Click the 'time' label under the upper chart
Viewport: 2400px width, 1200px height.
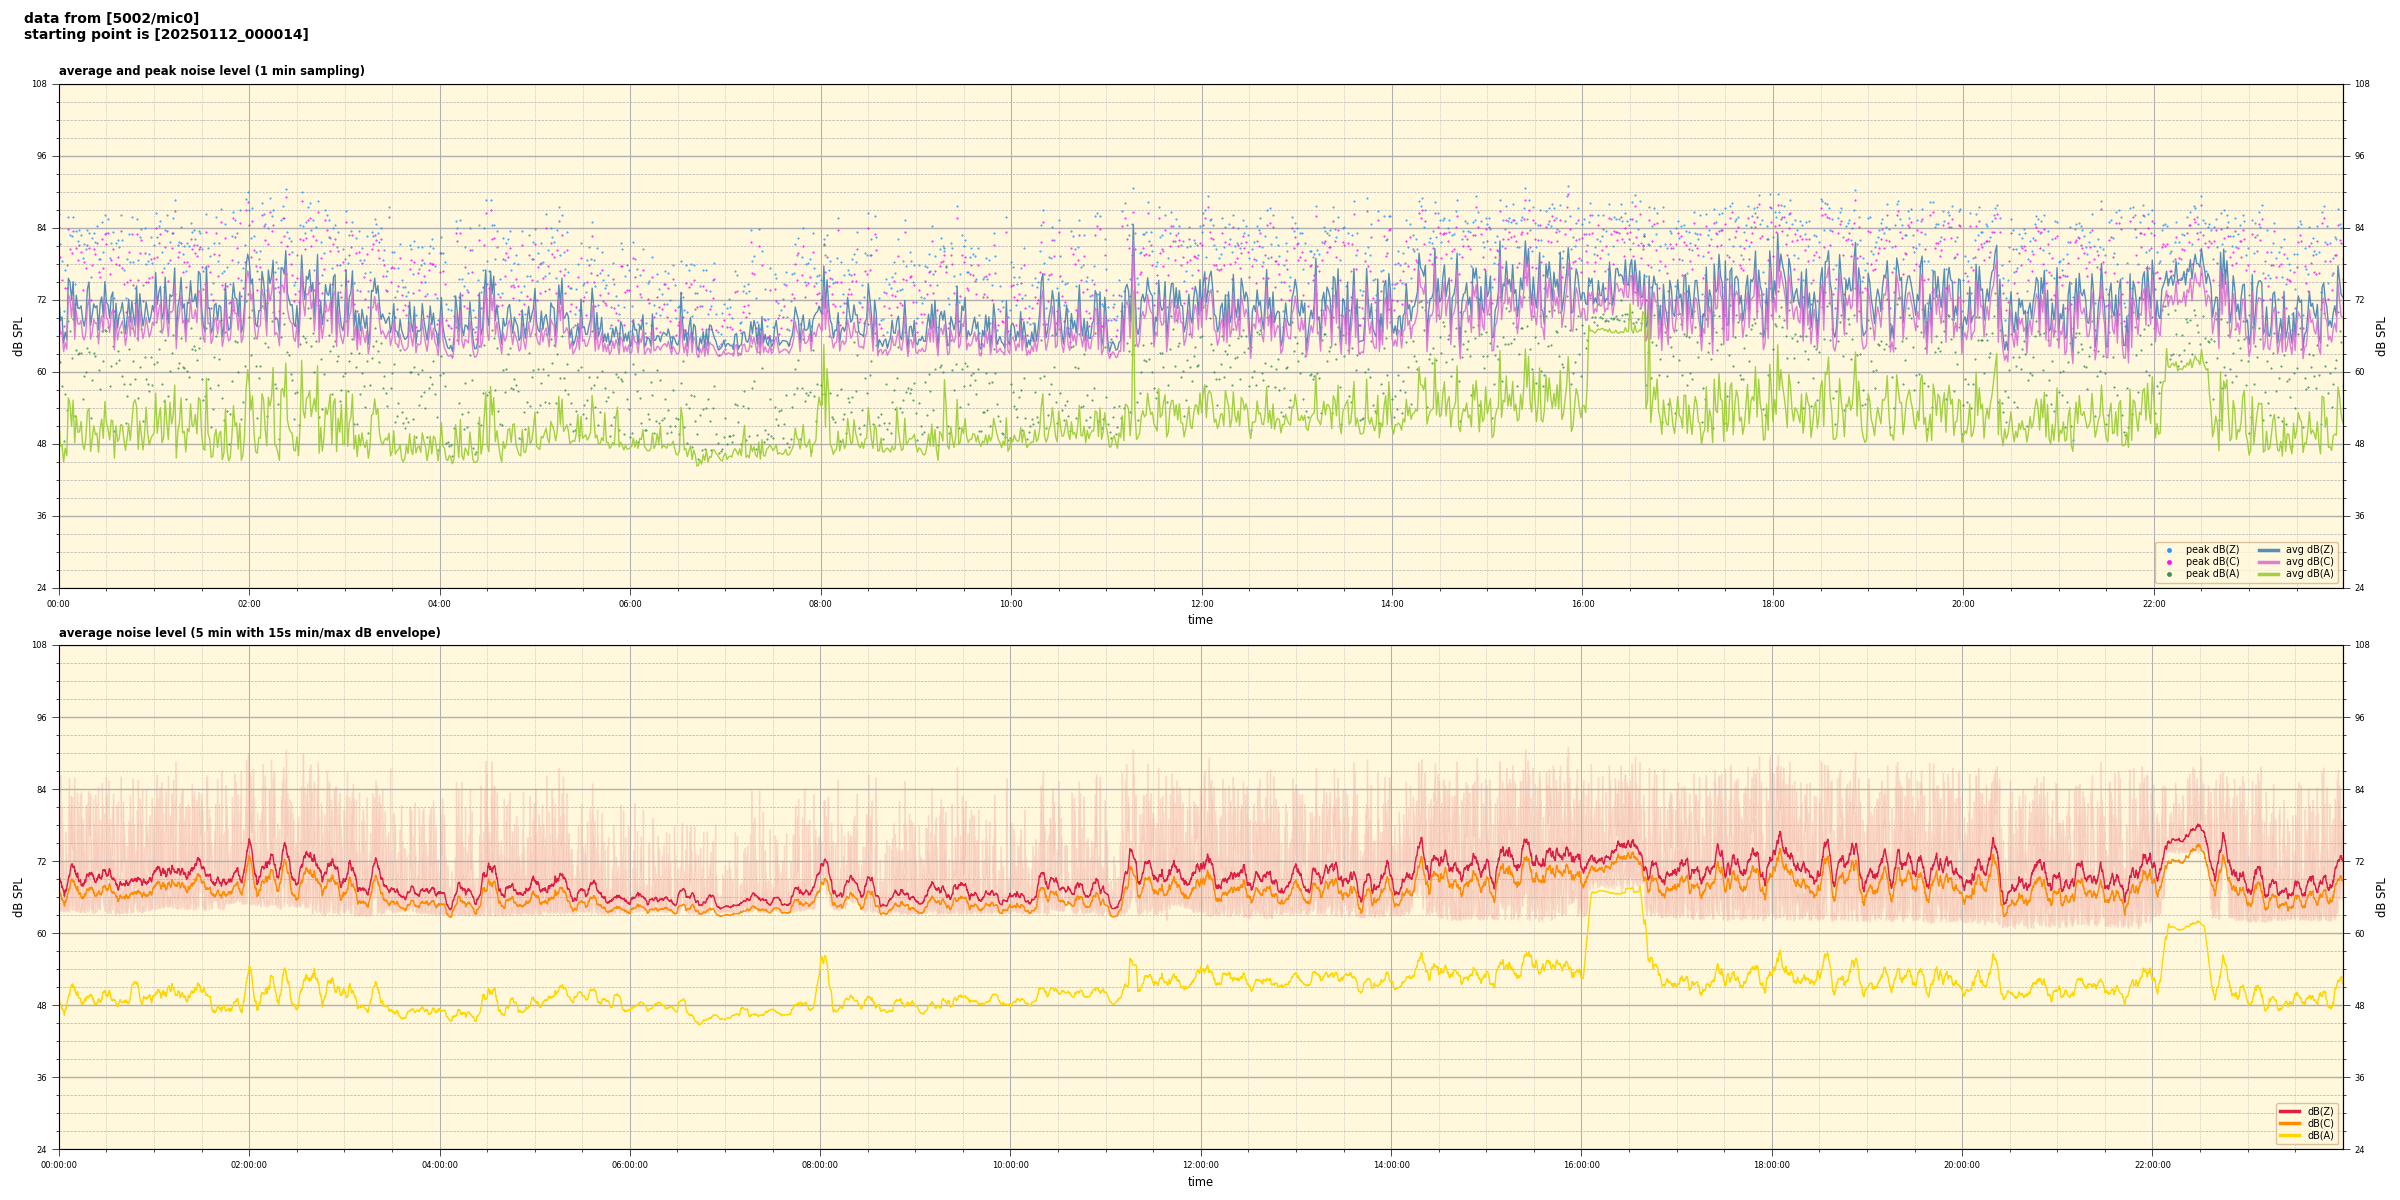pyautogui.click(x=1200, y=620)
